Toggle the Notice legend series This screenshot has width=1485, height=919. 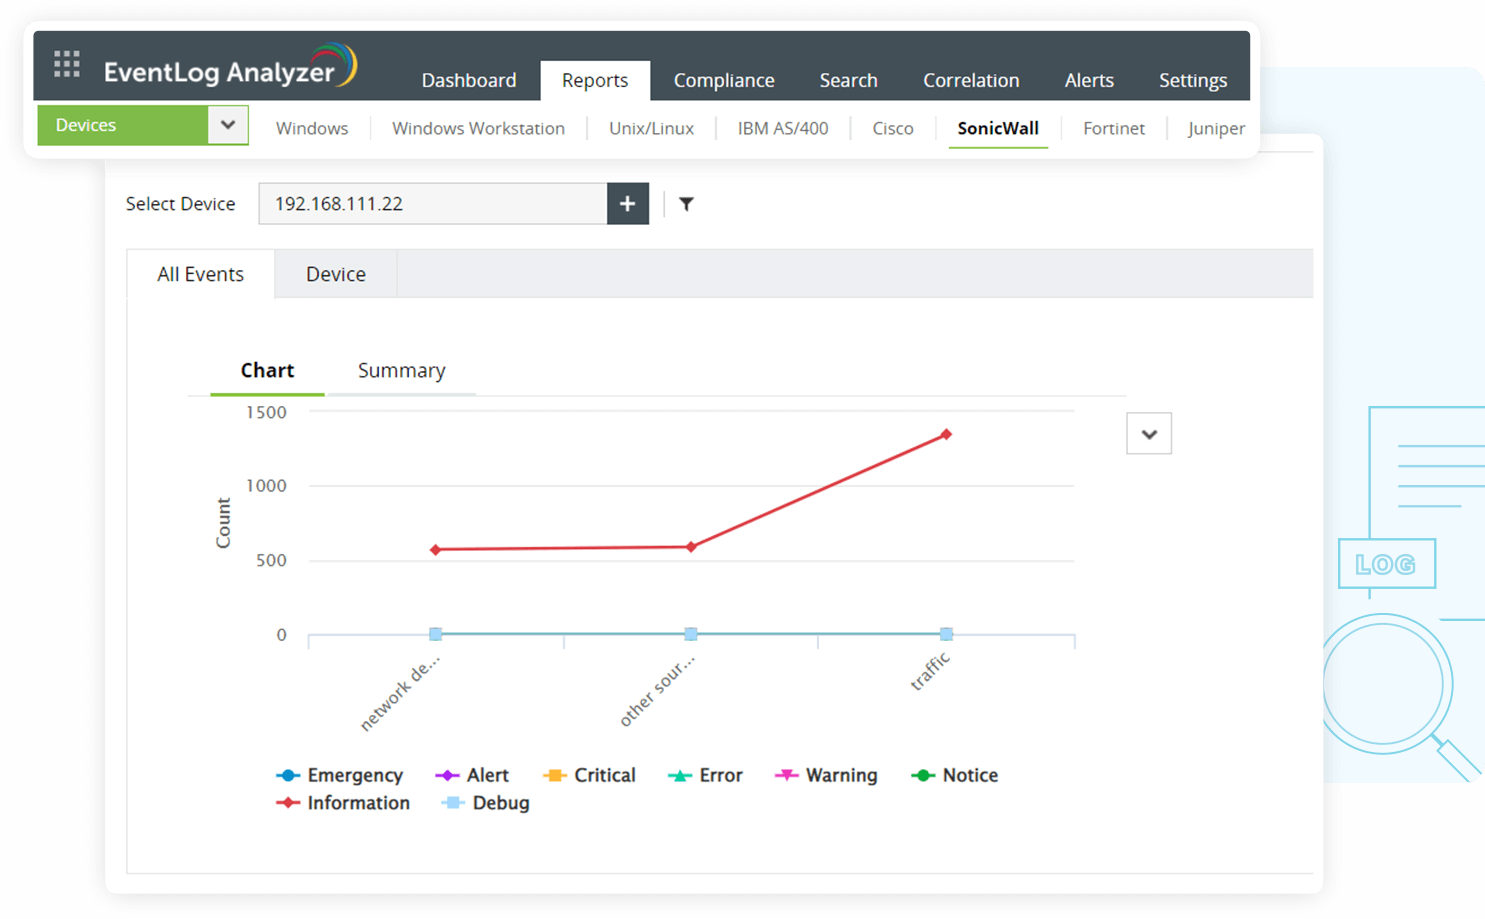(x=955, y=775)
